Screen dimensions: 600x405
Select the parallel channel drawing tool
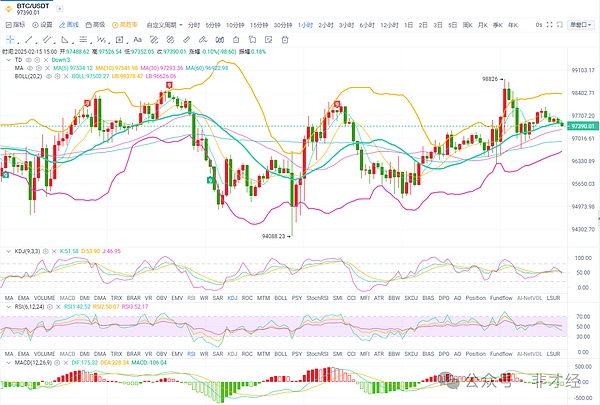pyautogui.click(x=46, y=39)
